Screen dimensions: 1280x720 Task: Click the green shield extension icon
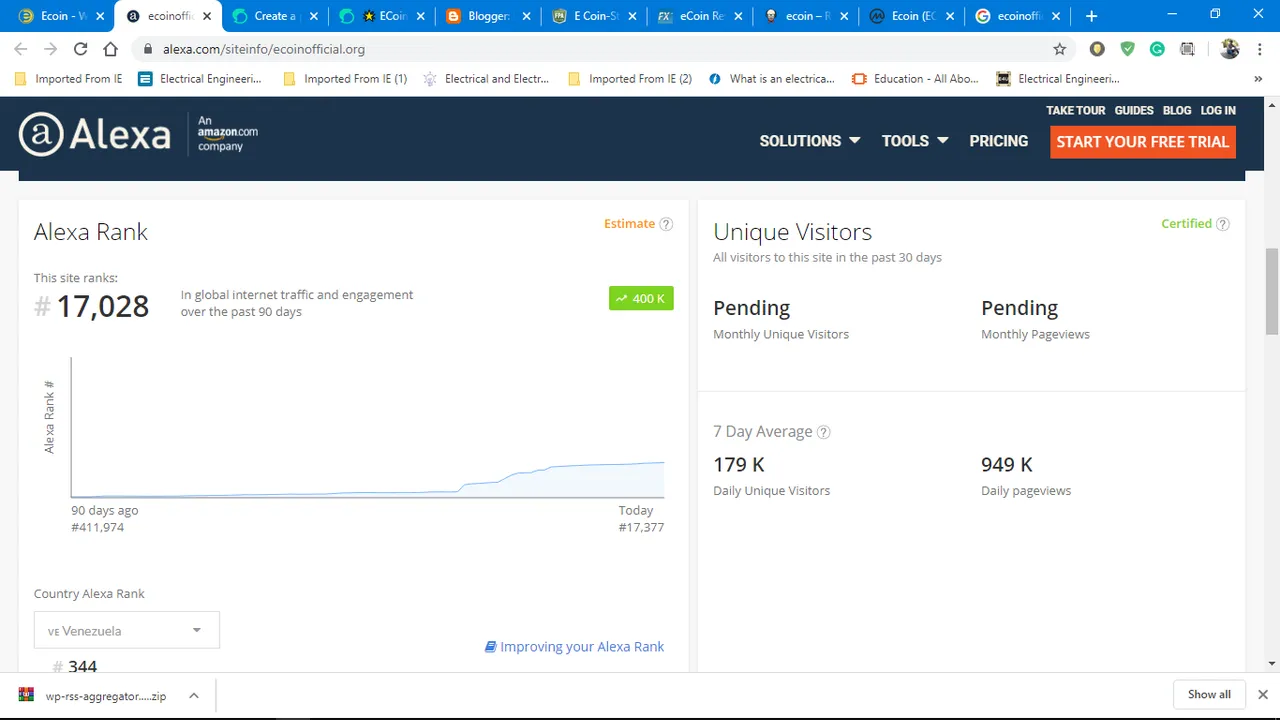click(x=1128, y=49)
